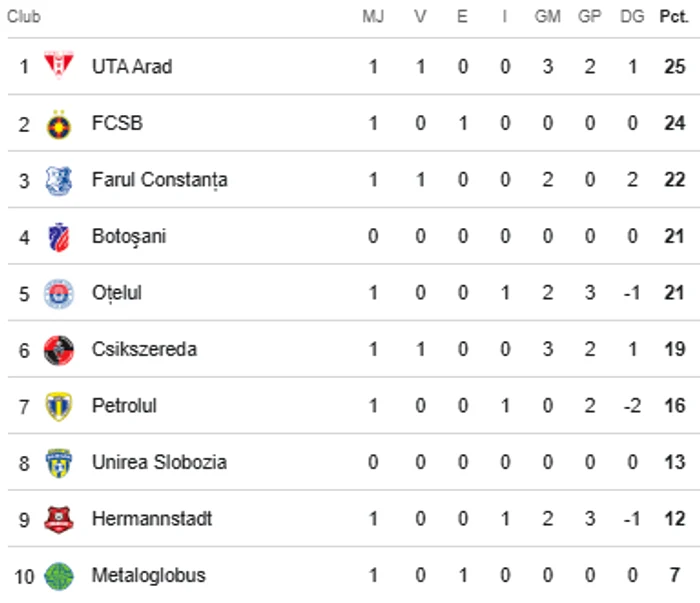Click the GM column header
The image size is (700, 603).
[x=547, y=18]
